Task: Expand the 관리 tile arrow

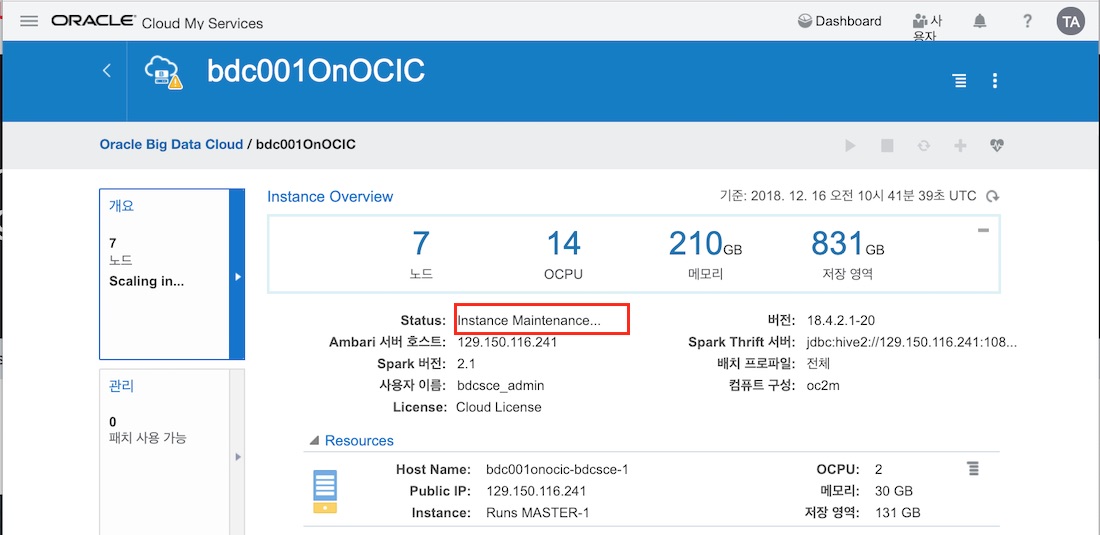Action: tap(237, 456)
